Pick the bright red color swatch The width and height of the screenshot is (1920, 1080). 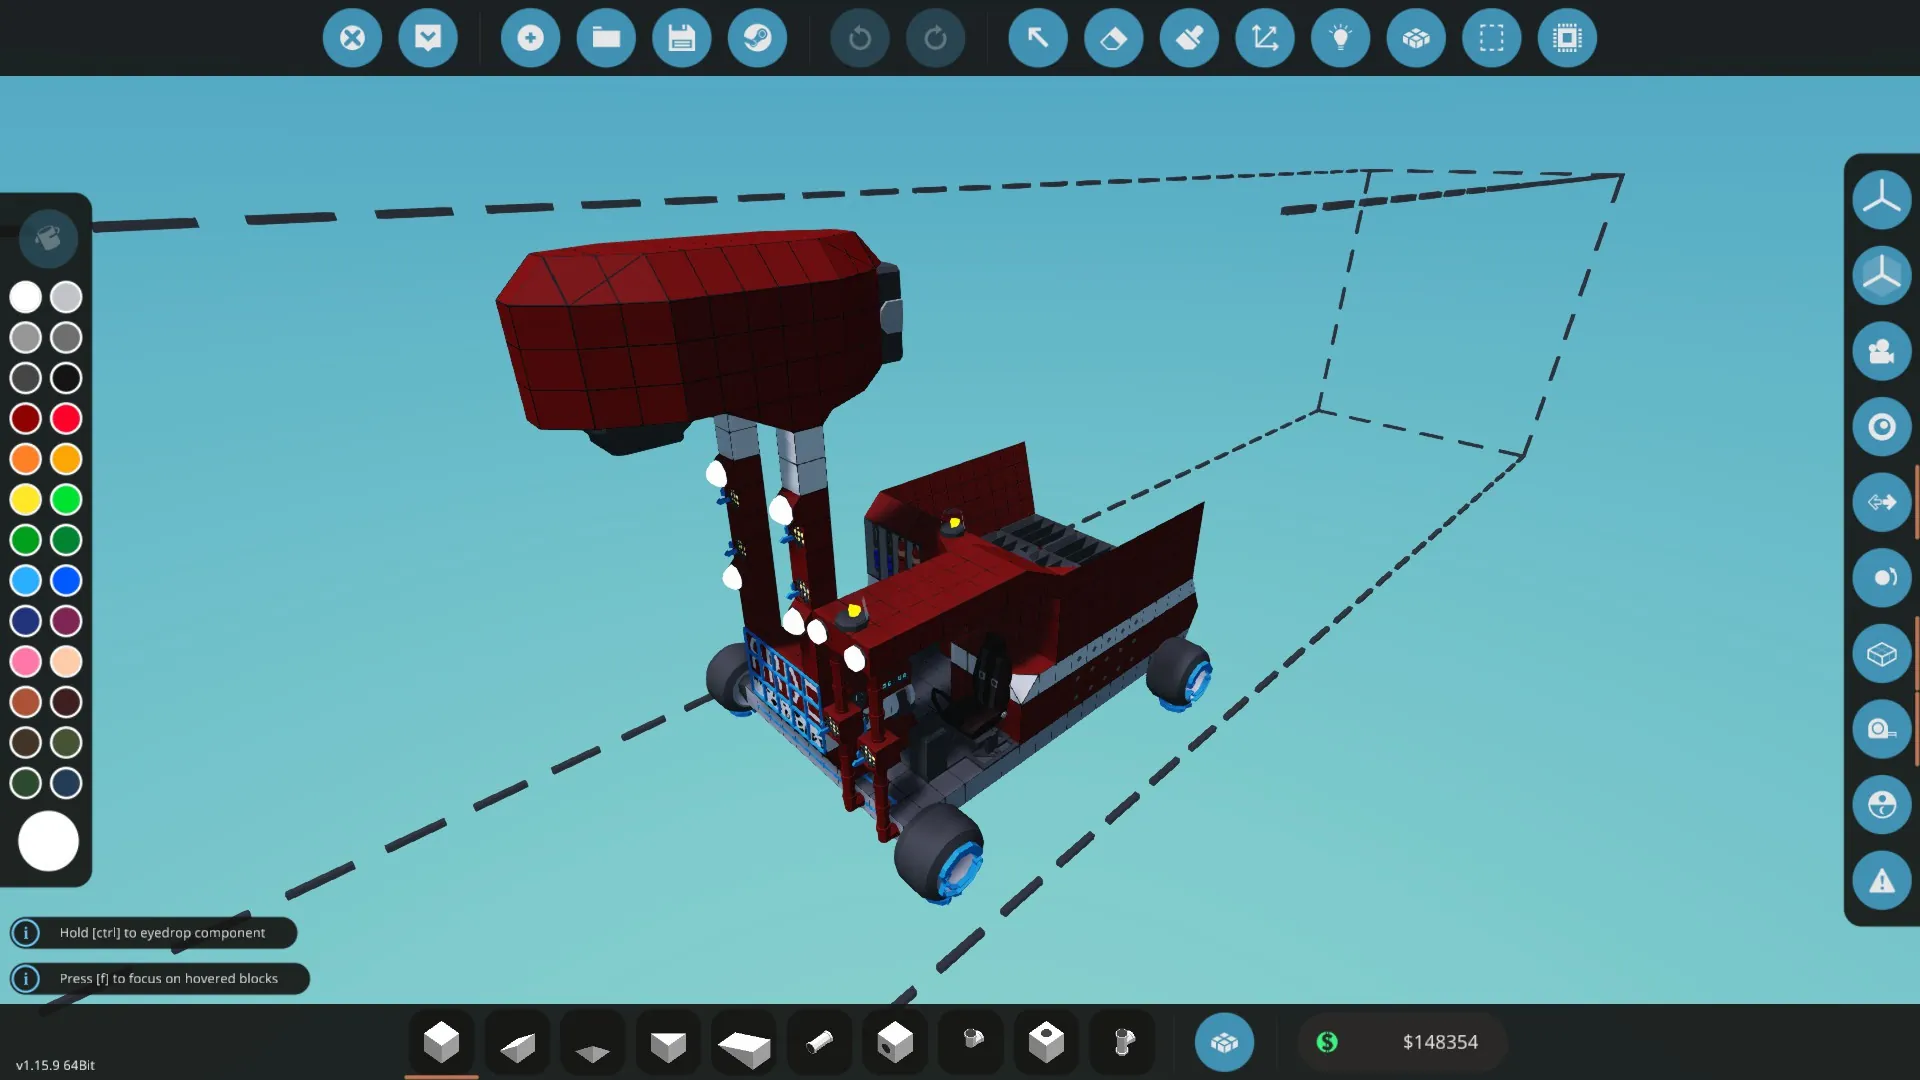coord(66,418)
